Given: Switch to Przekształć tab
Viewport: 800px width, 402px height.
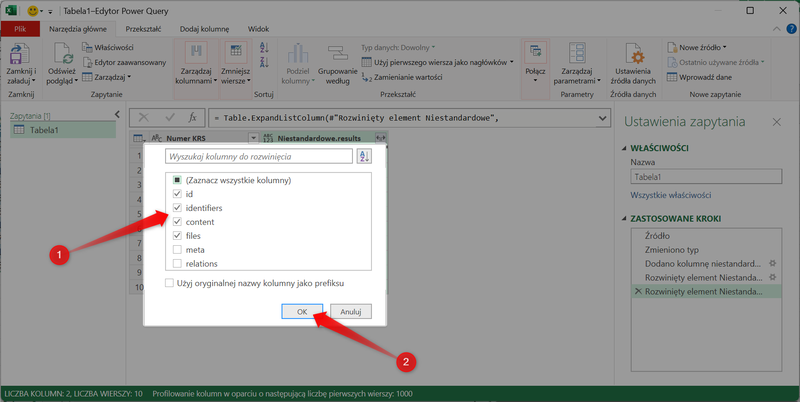Looking at the screenshot, I should tap(143, 29).
